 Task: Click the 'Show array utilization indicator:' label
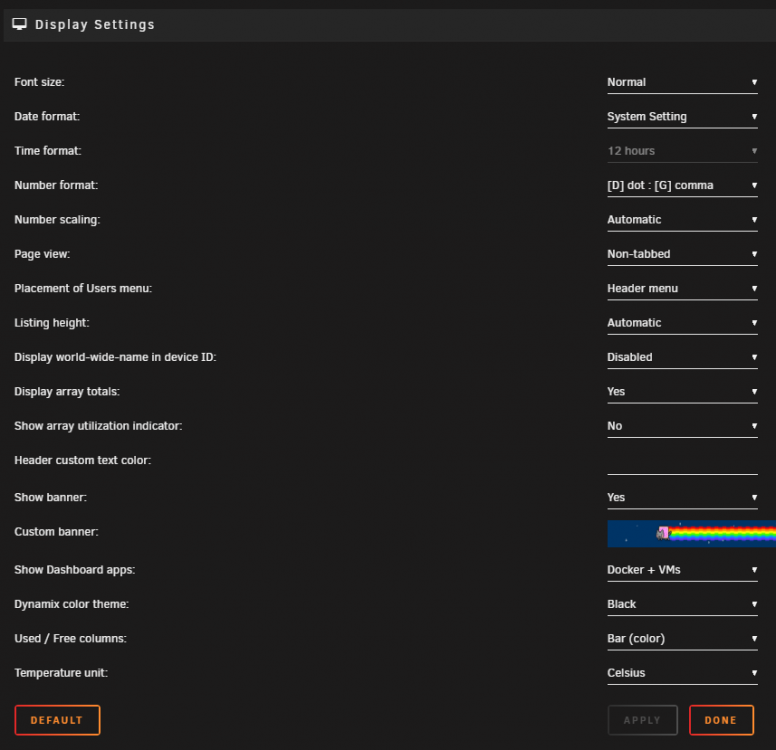point(98,426)
